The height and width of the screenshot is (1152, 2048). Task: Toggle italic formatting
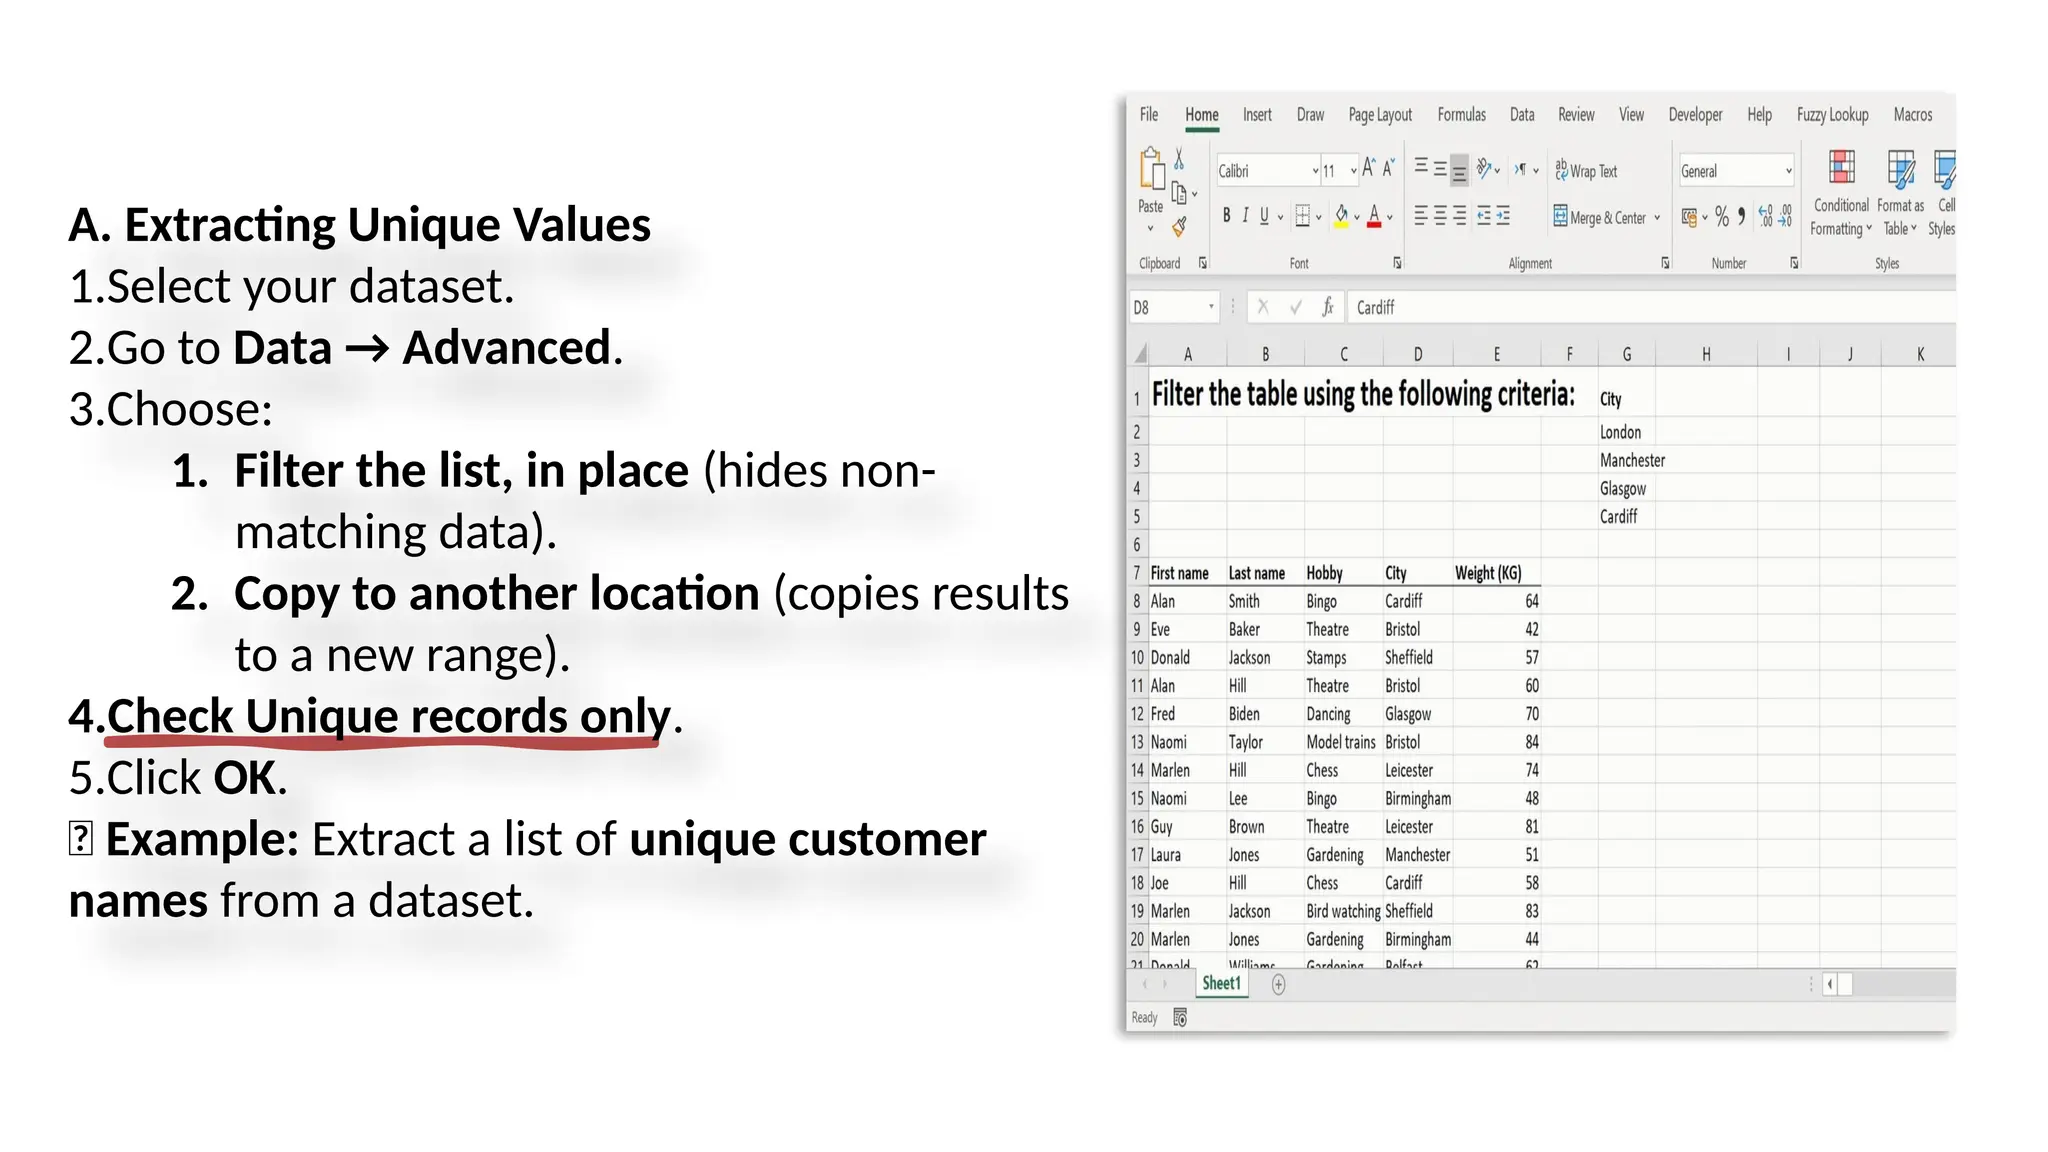pos(1245,216)
